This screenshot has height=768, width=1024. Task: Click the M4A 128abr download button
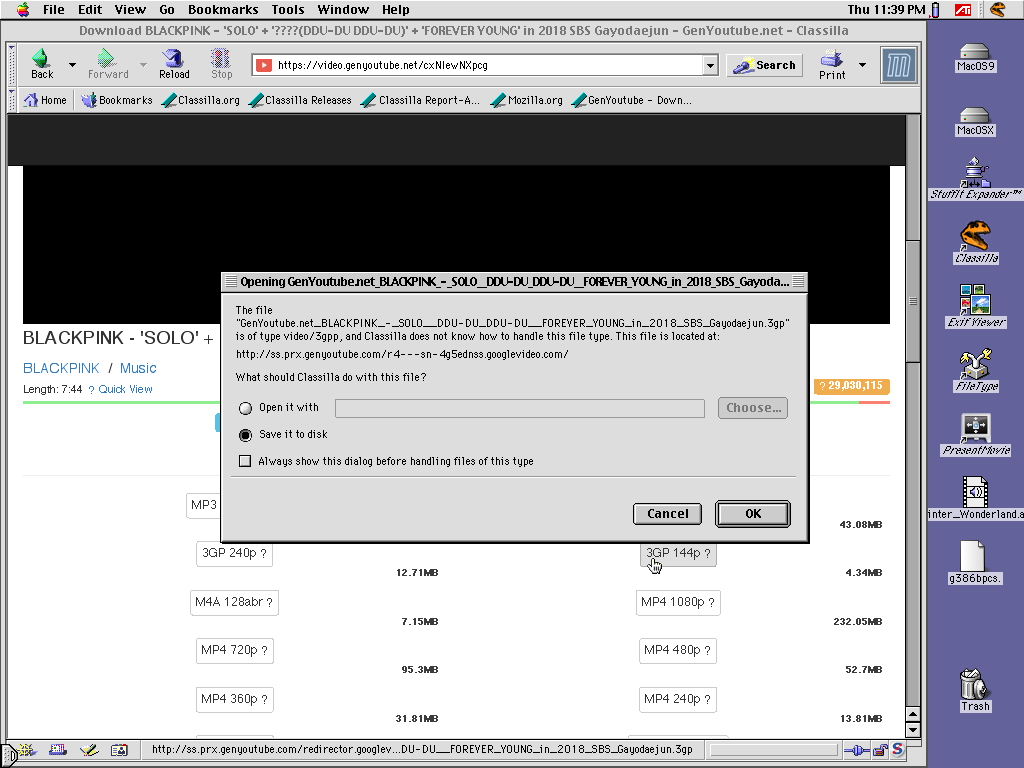(234, 602)
